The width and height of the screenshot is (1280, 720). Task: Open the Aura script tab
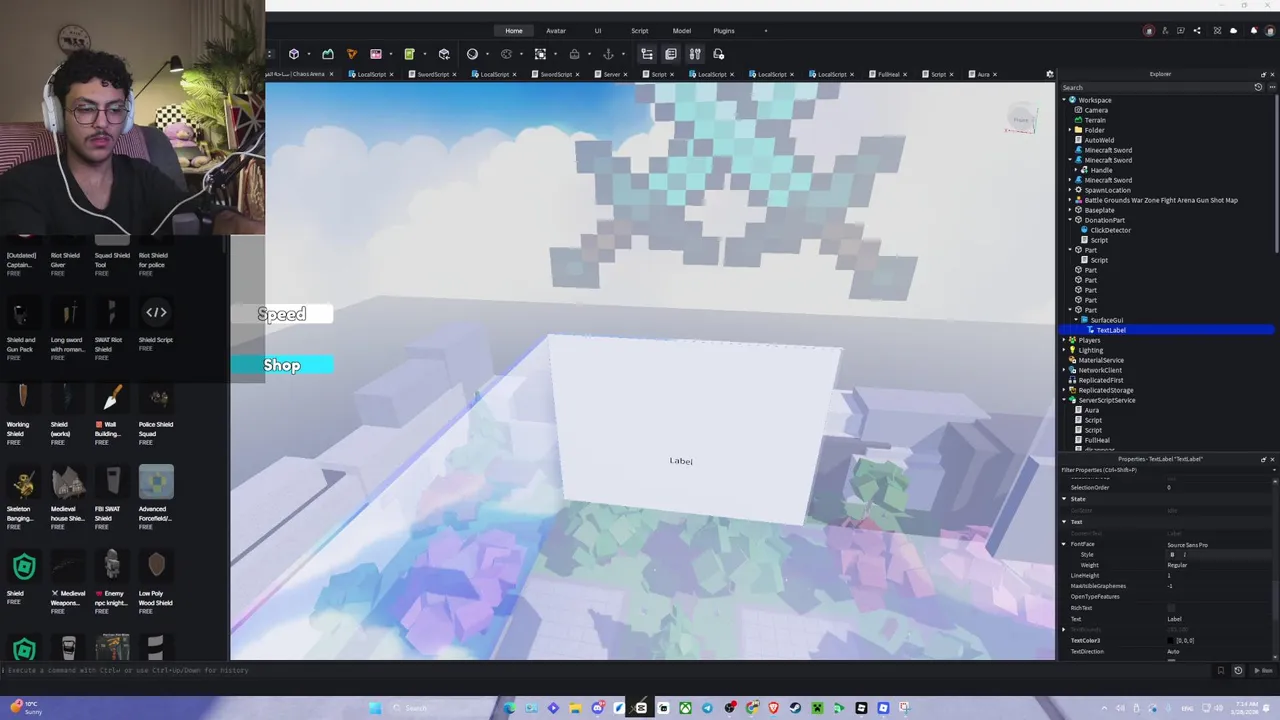(983, 74)
